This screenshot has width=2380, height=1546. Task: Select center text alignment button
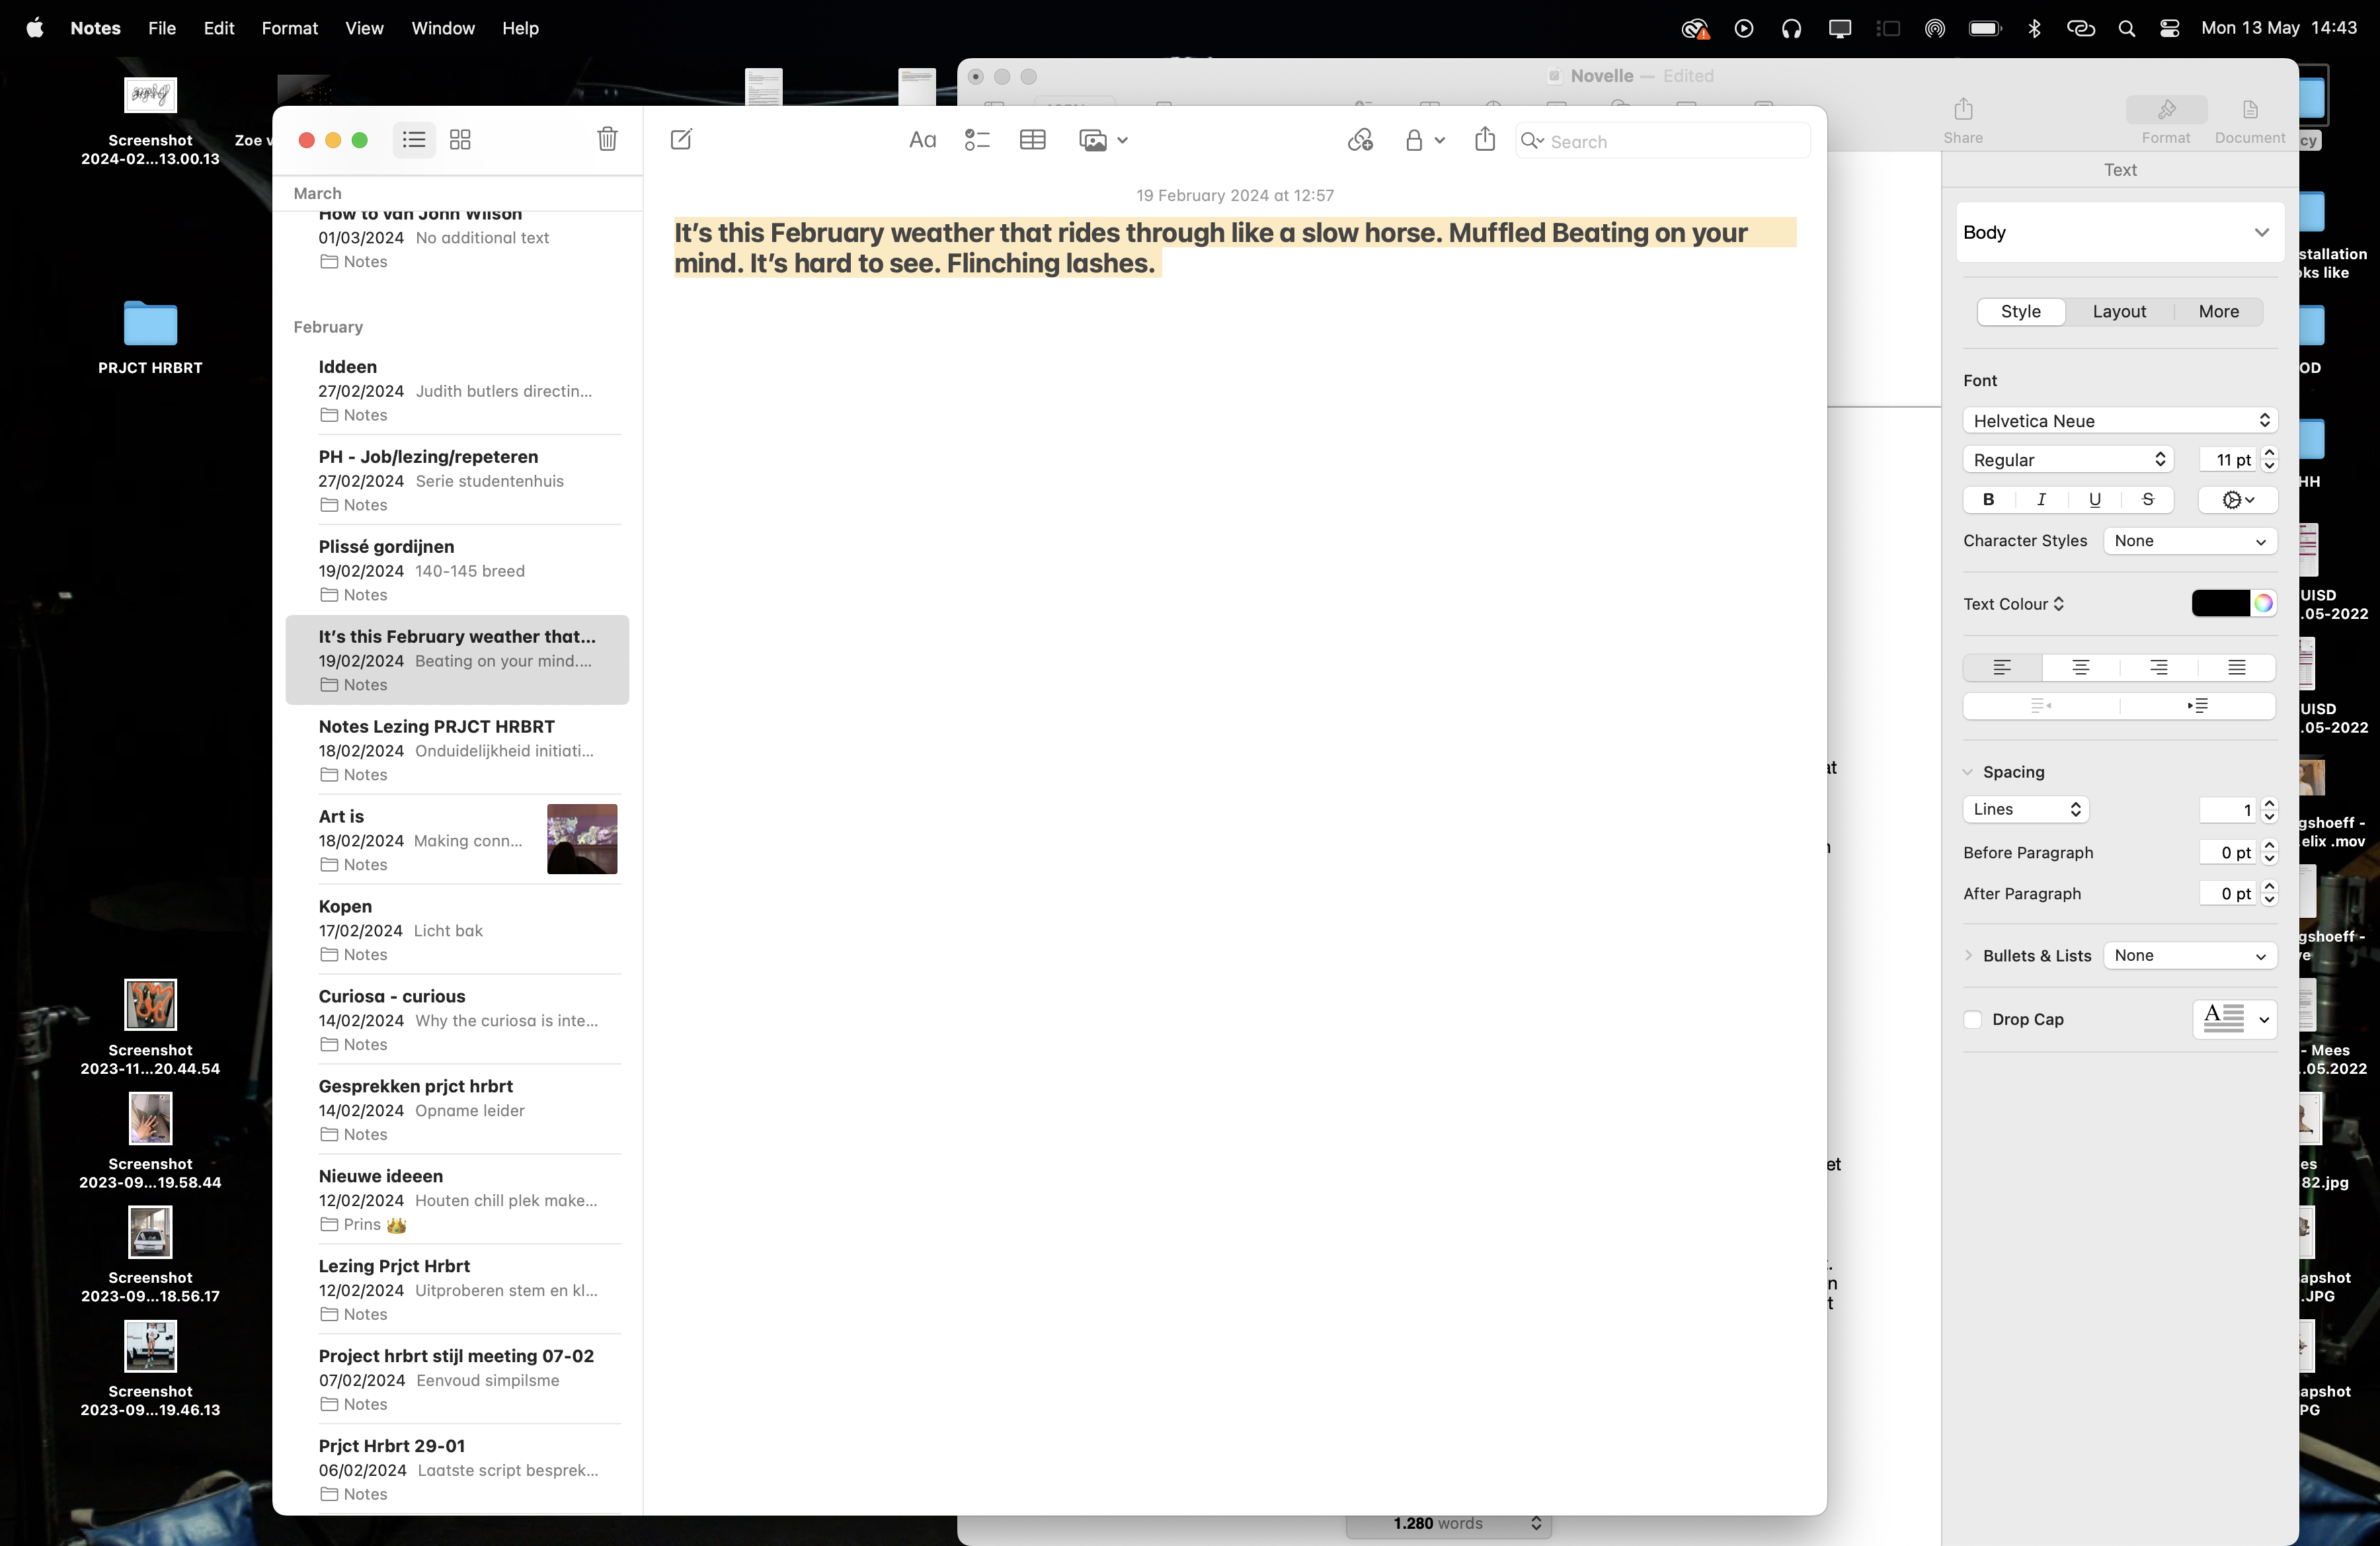pos(2080,667)
